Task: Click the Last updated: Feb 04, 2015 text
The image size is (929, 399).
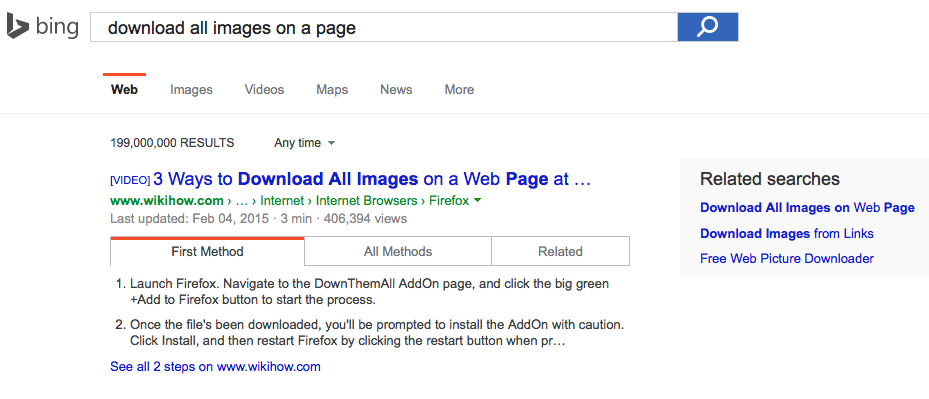Action: point(191,219)
